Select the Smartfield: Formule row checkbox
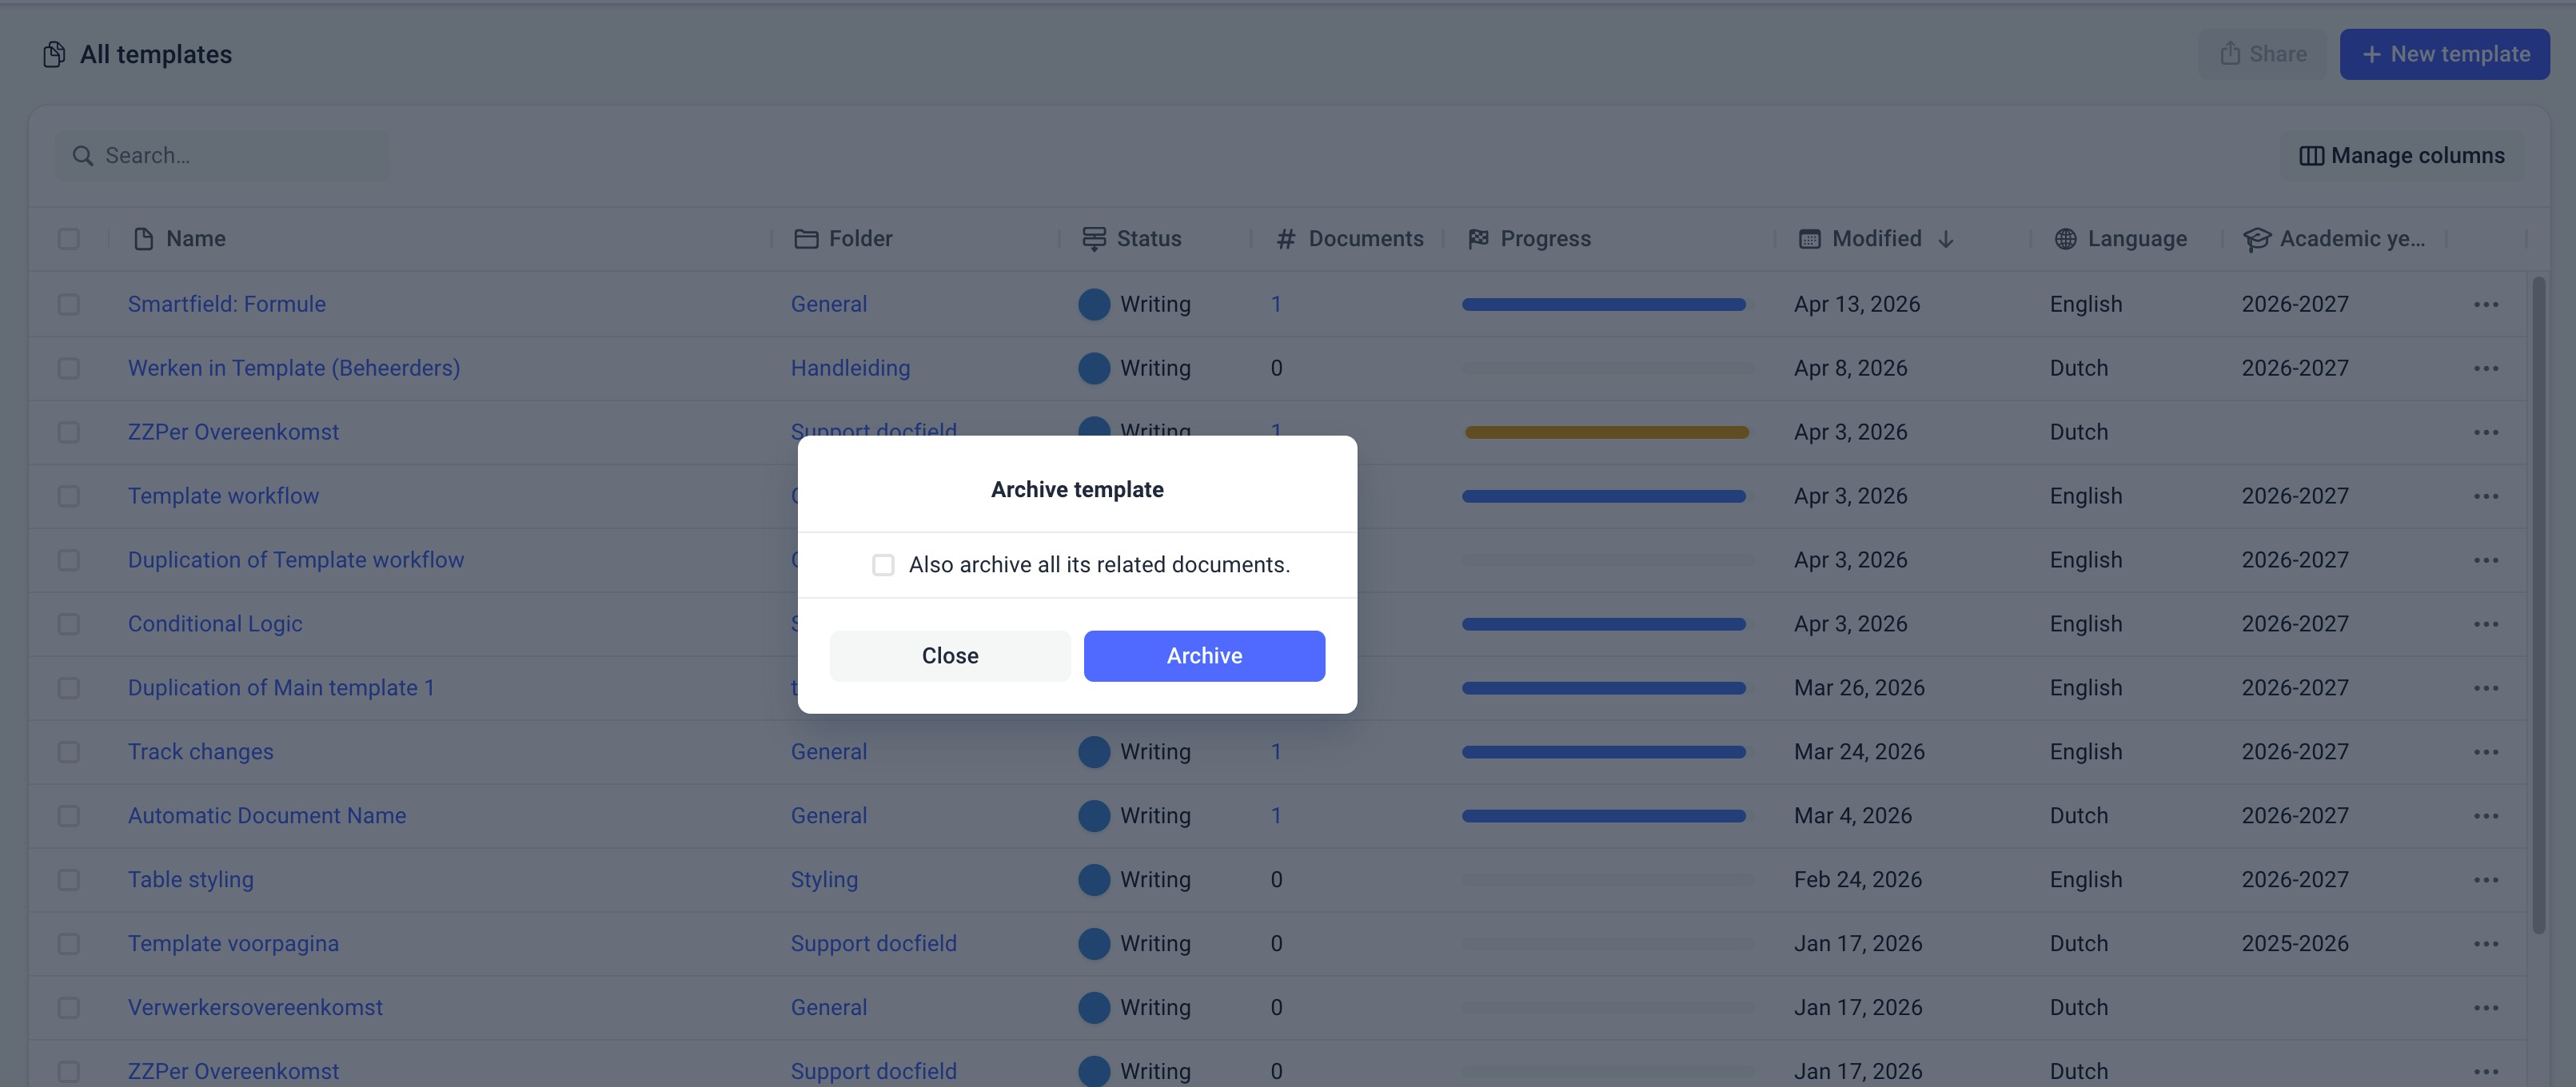Screen dimensions: 2576x1087 (x=69, y=304)
